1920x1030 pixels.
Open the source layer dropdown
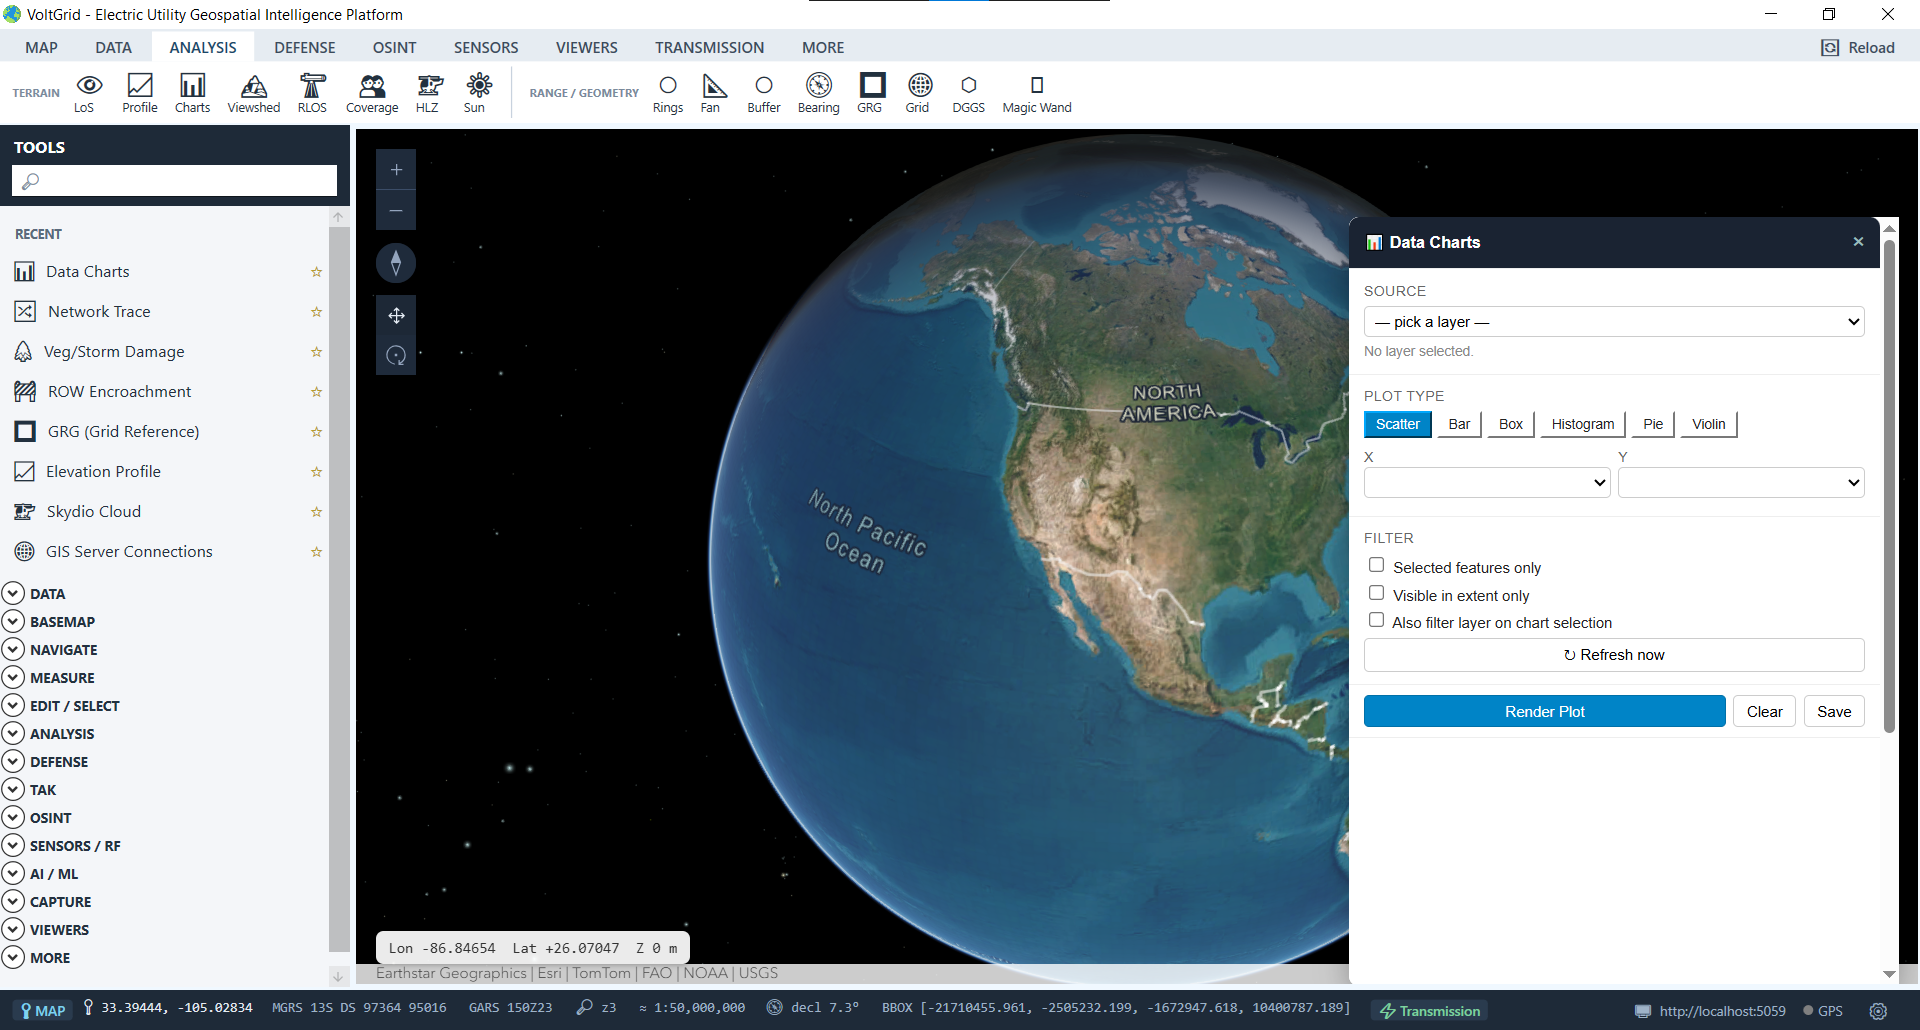[1614, 322]
